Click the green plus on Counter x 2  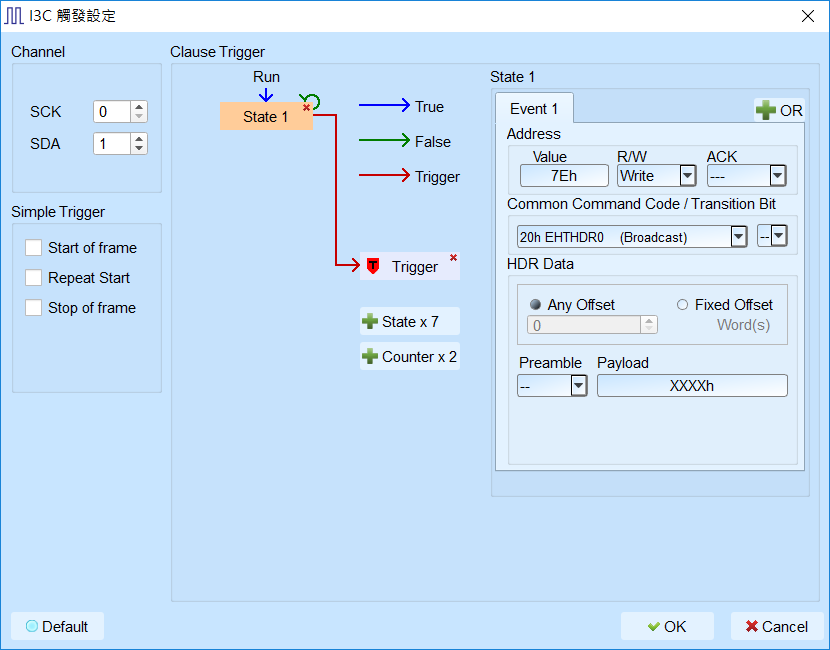pyautogui.click(x=369, y=356)
